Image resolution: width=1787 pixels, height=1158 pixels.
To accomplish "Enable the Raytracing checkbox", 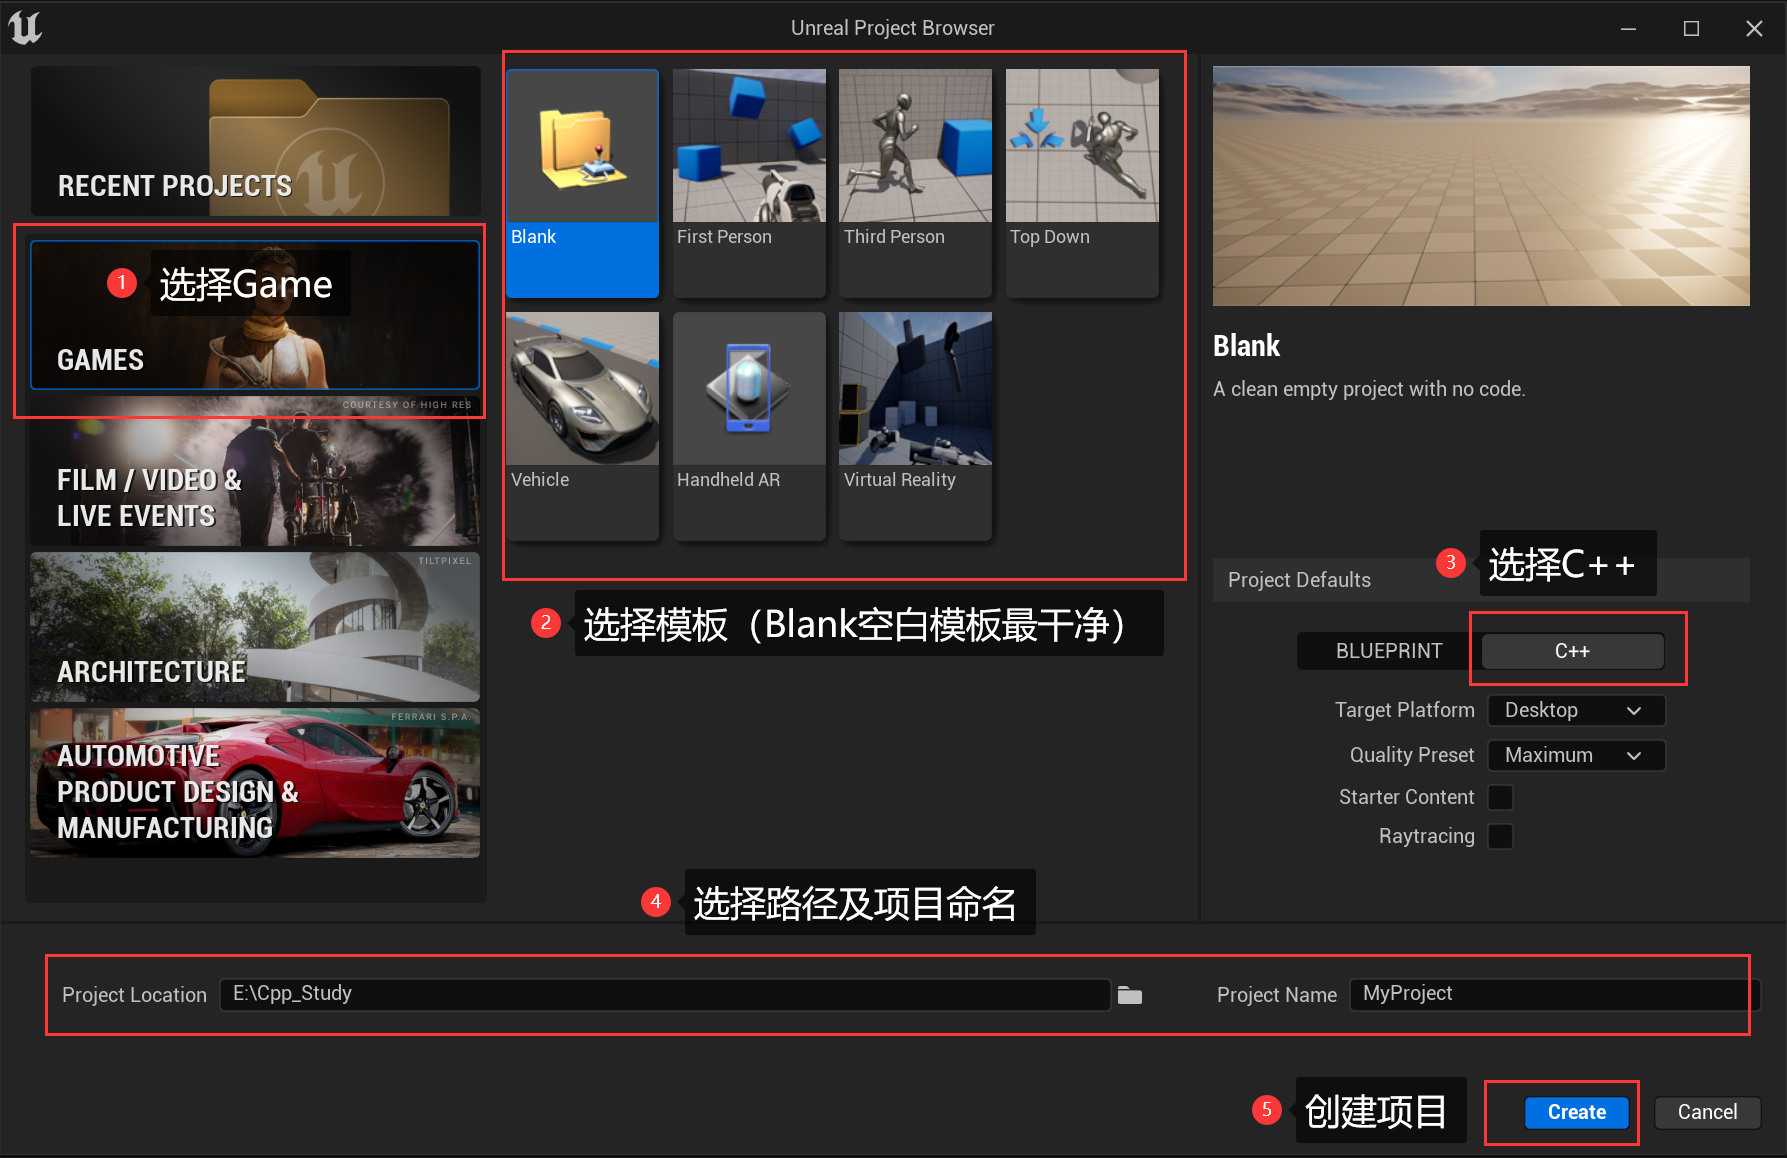I will (x=1500, y=836).
